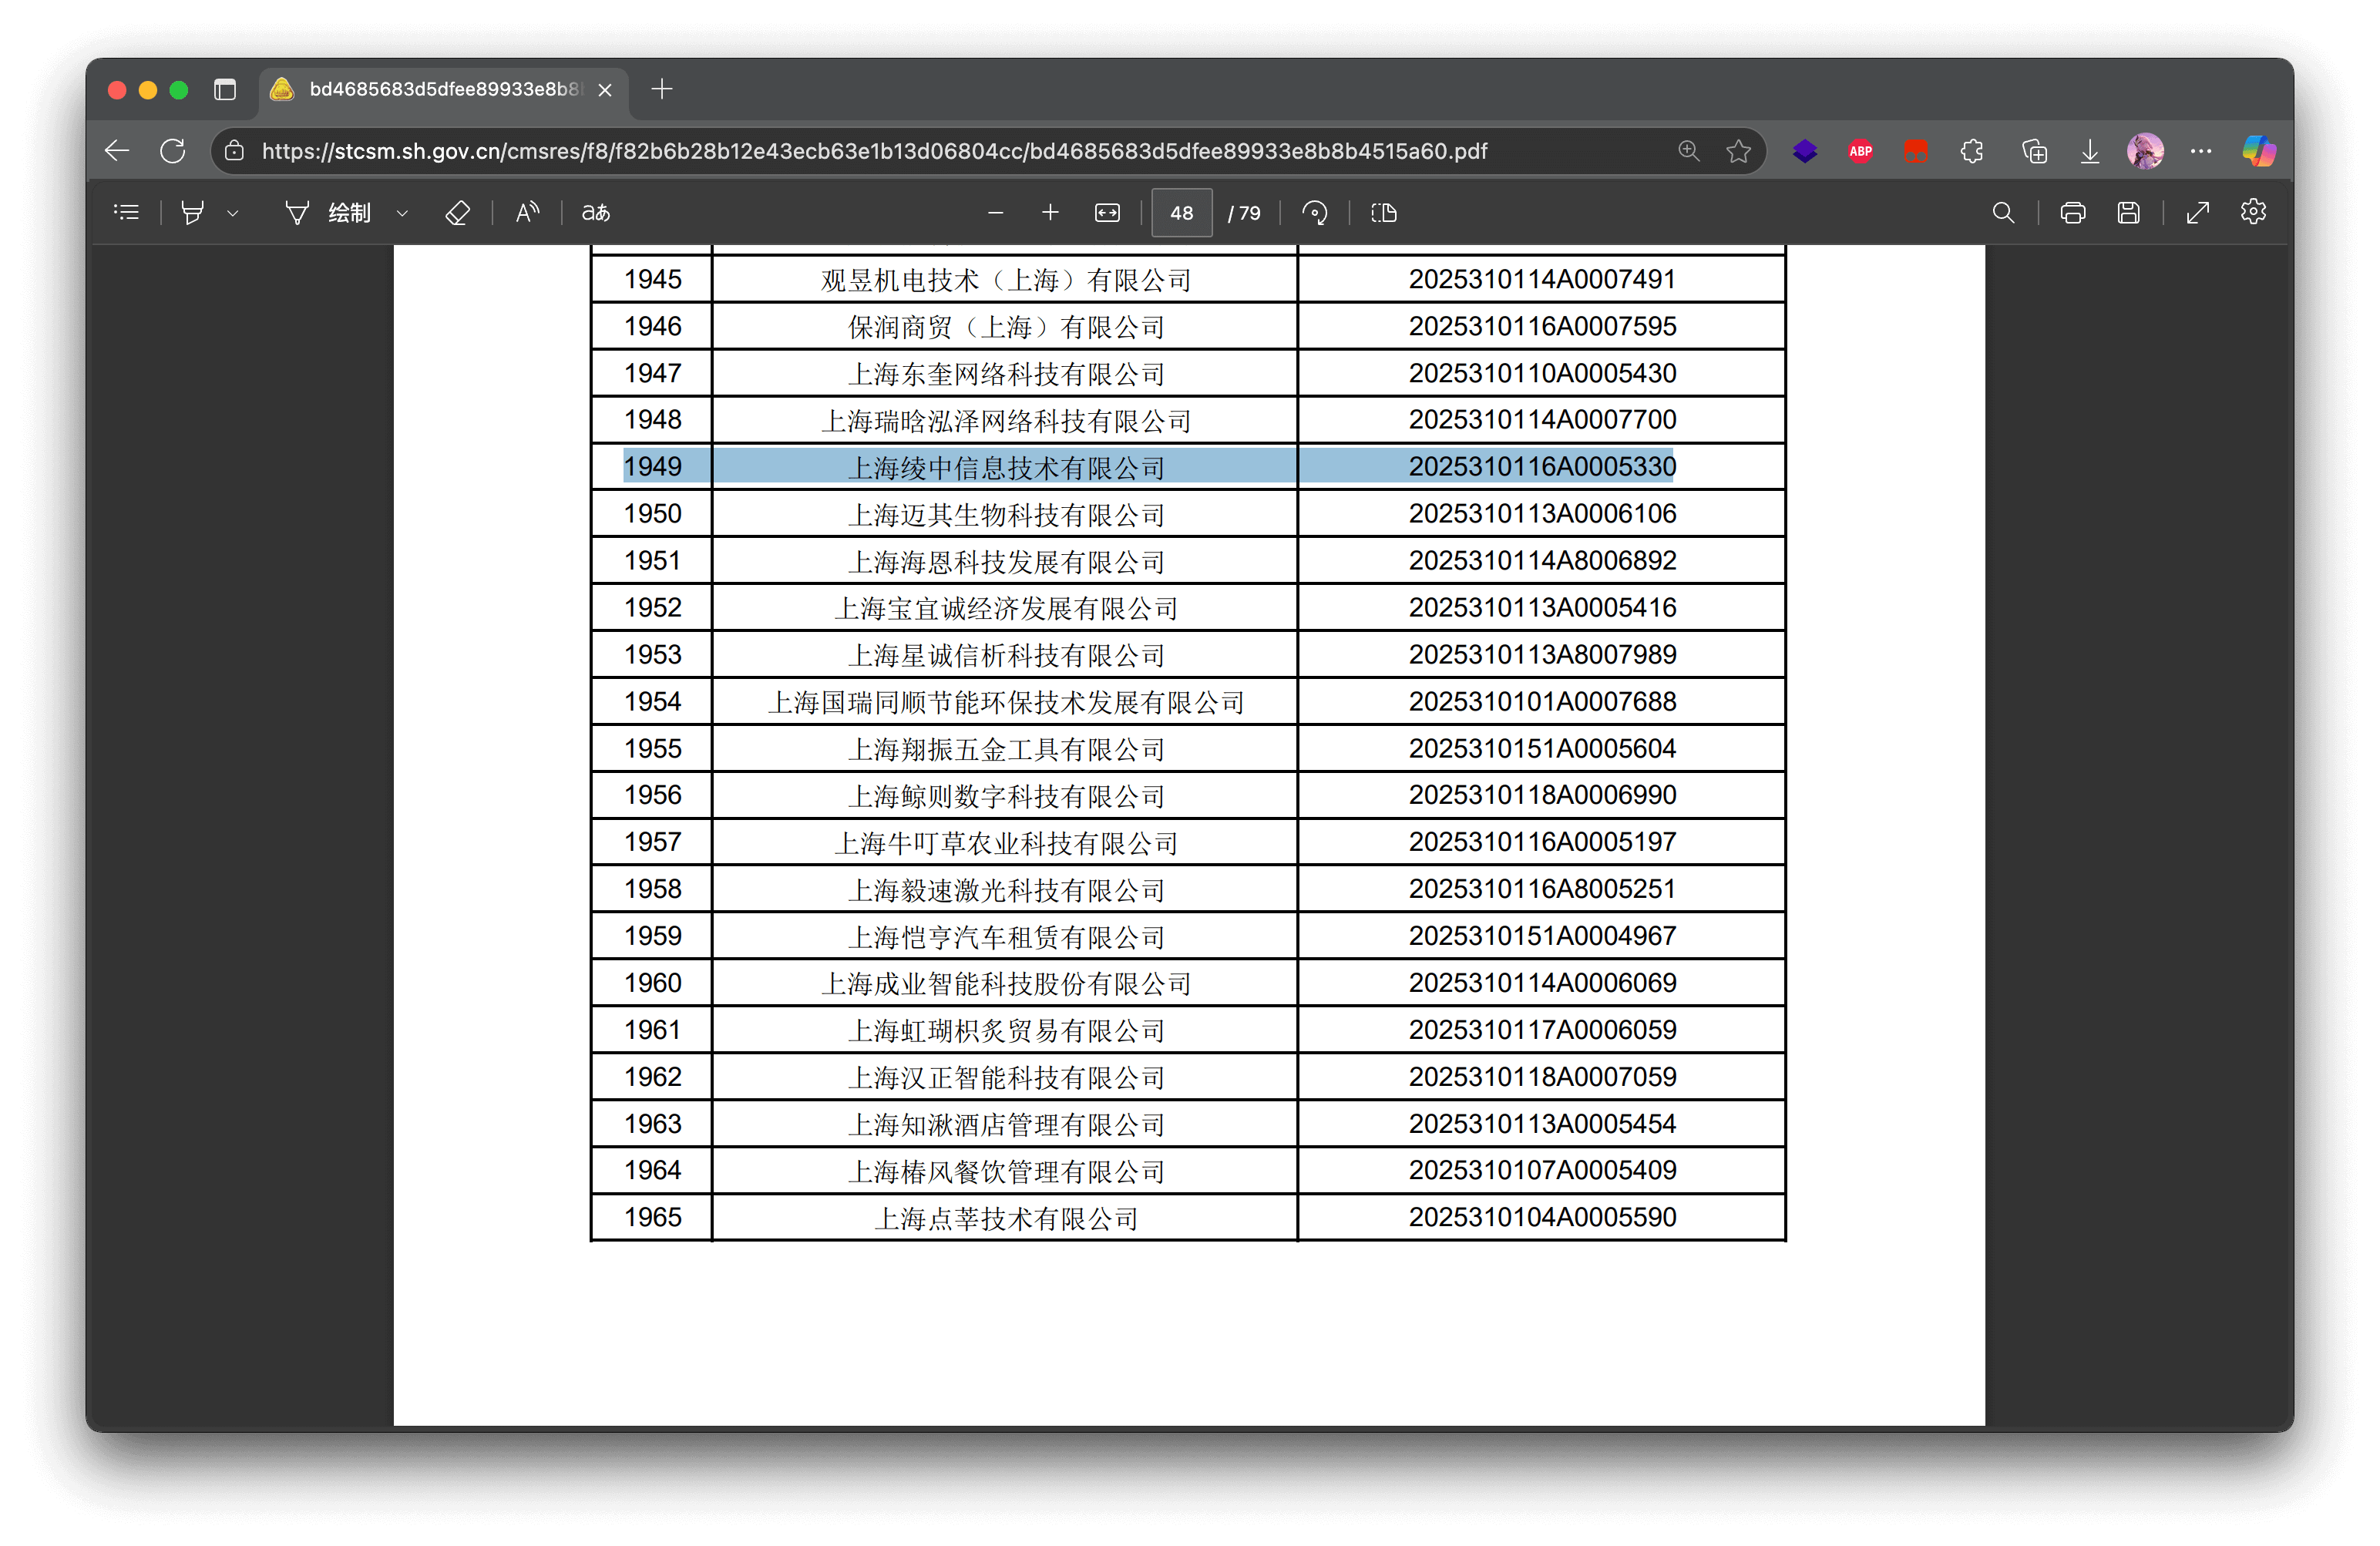The image size is (2380, 1546).
Task: Bookmark the current page with the star
Action: [x=1738, y=151]
